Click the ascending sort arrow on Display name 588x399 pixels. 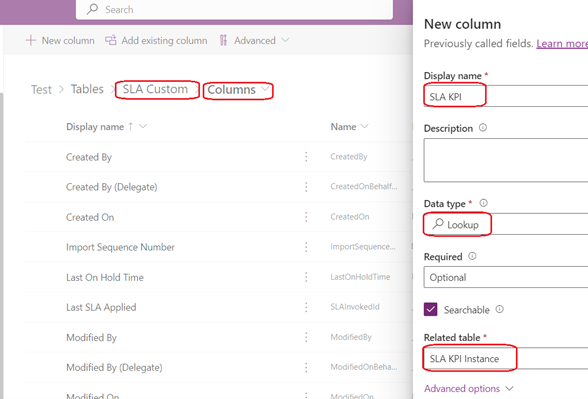[130, 127]
